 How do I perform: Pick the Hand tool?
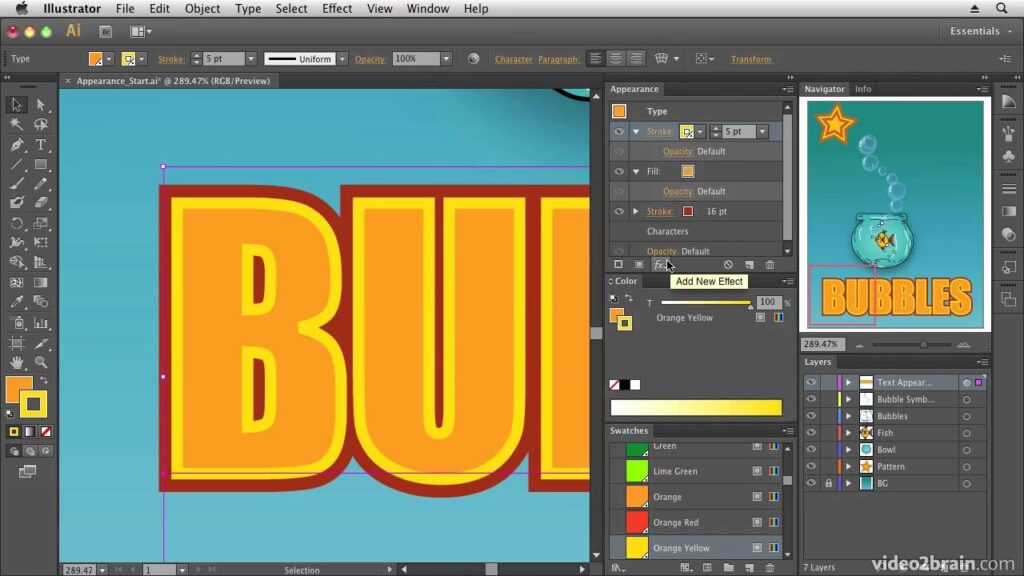point(17,363)
